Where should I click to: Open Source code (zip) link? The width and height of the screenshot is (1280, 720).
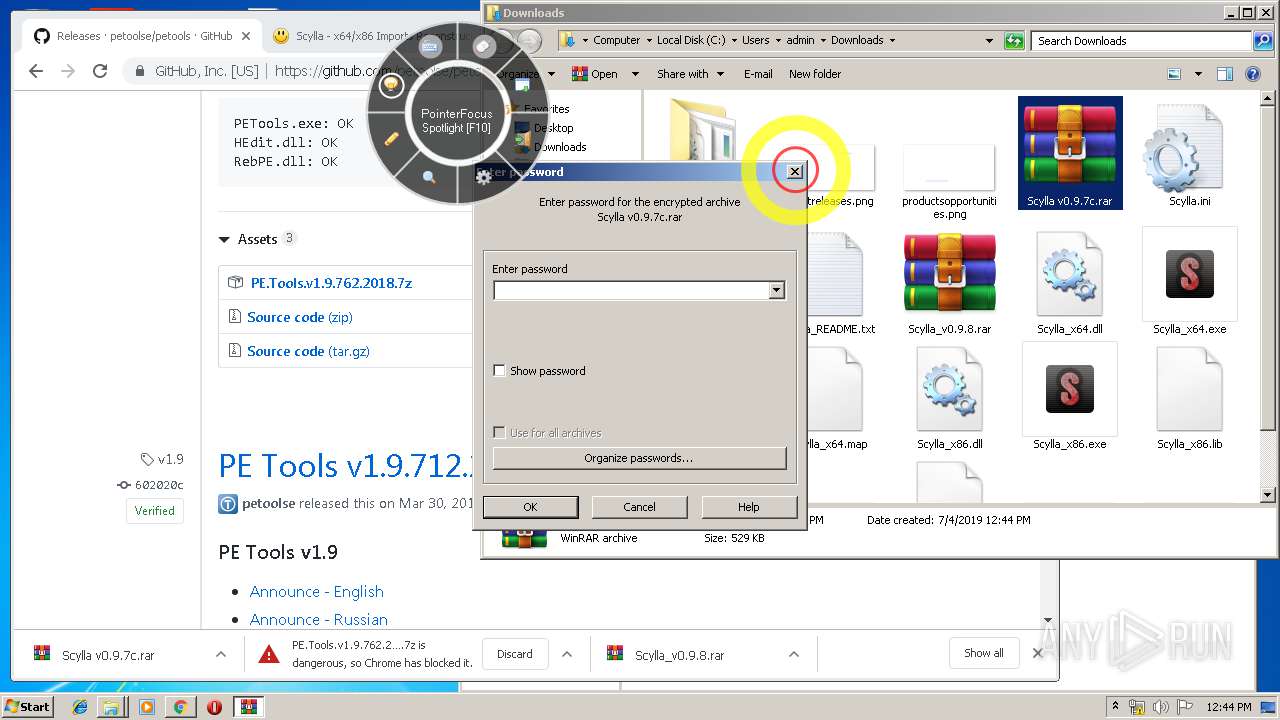[x=300, y=317]
